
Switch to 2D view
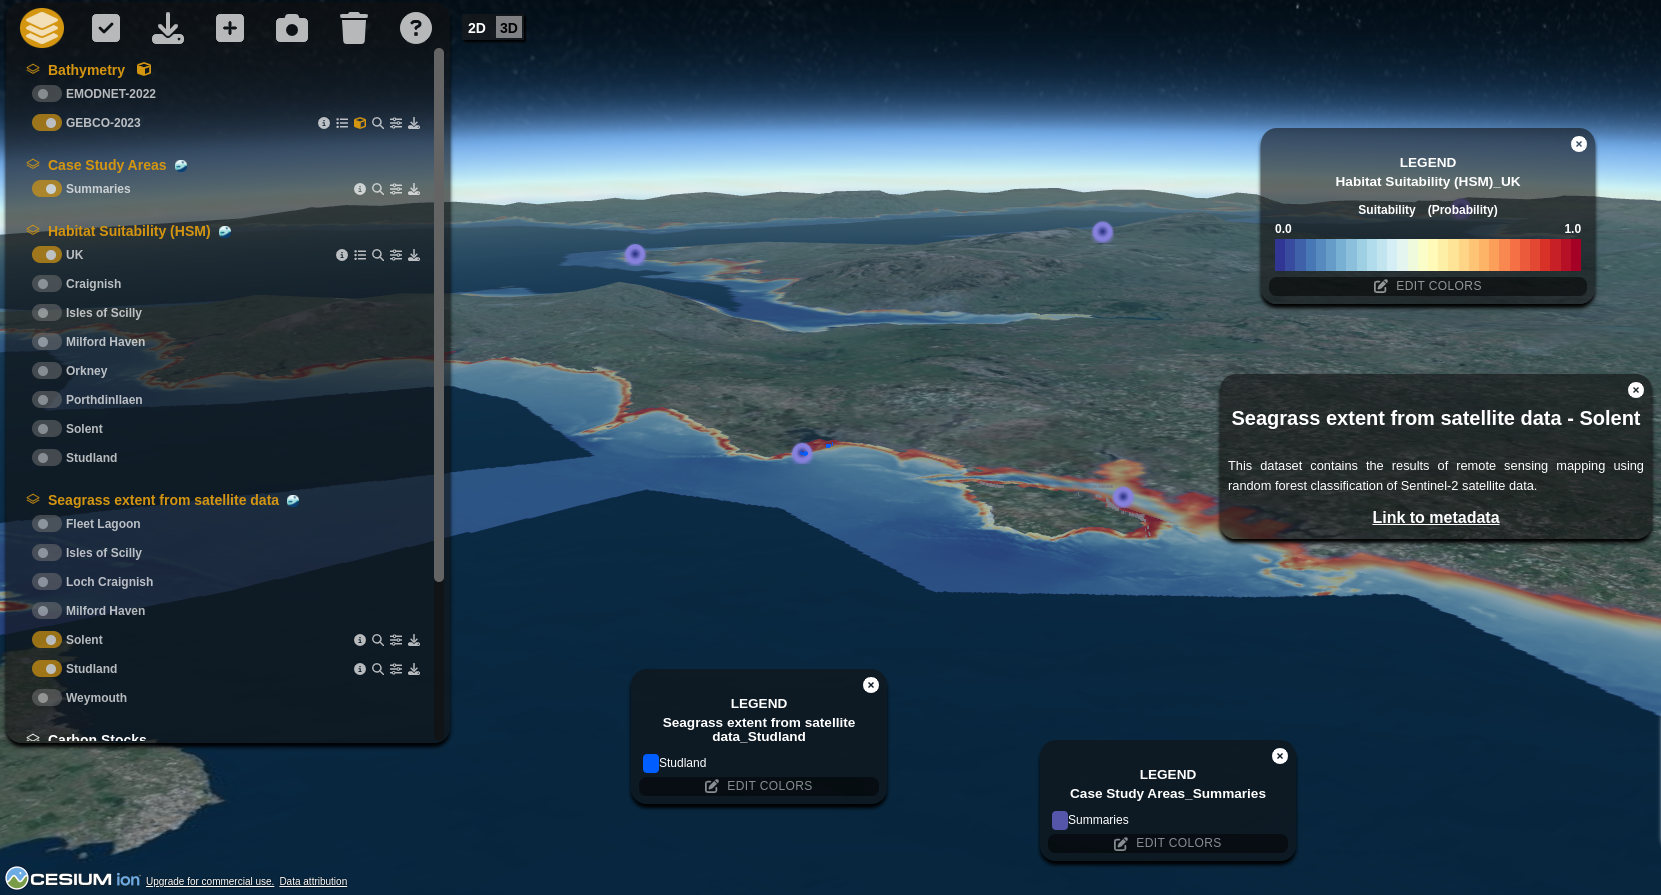tap(477, 28)
